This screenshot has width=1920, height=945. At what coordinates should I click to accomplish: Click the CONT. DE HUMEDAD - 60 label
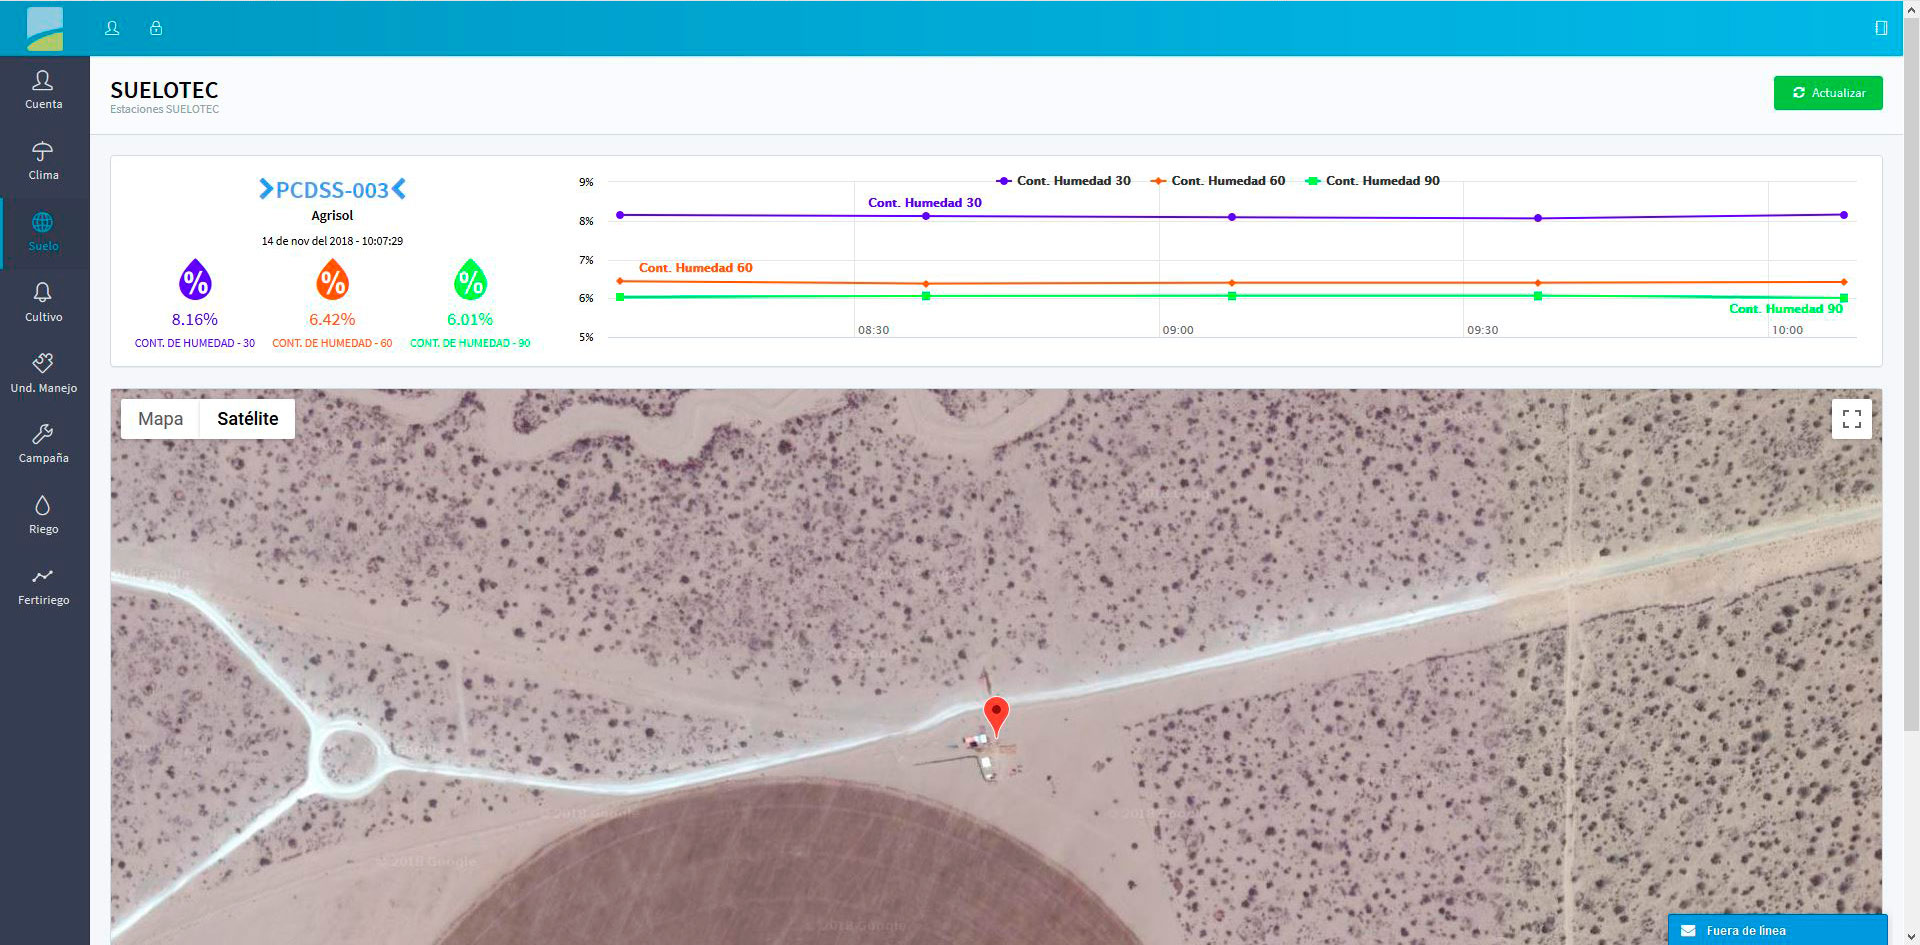(x=332, y=343)
